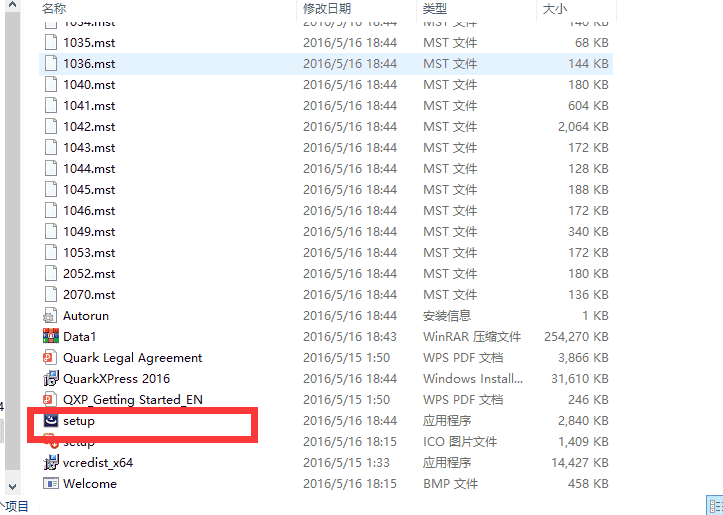723x515 pixels.
Task: Click the Autorun setup-information gear icon
Action: click(50, 316)
